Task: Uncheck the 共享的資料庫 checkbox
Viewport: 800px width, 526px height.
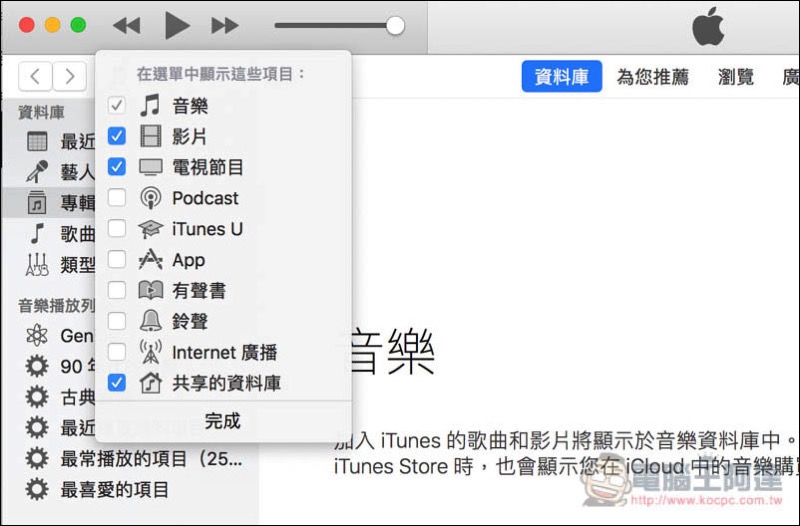Action: click(x=117, y=383)
